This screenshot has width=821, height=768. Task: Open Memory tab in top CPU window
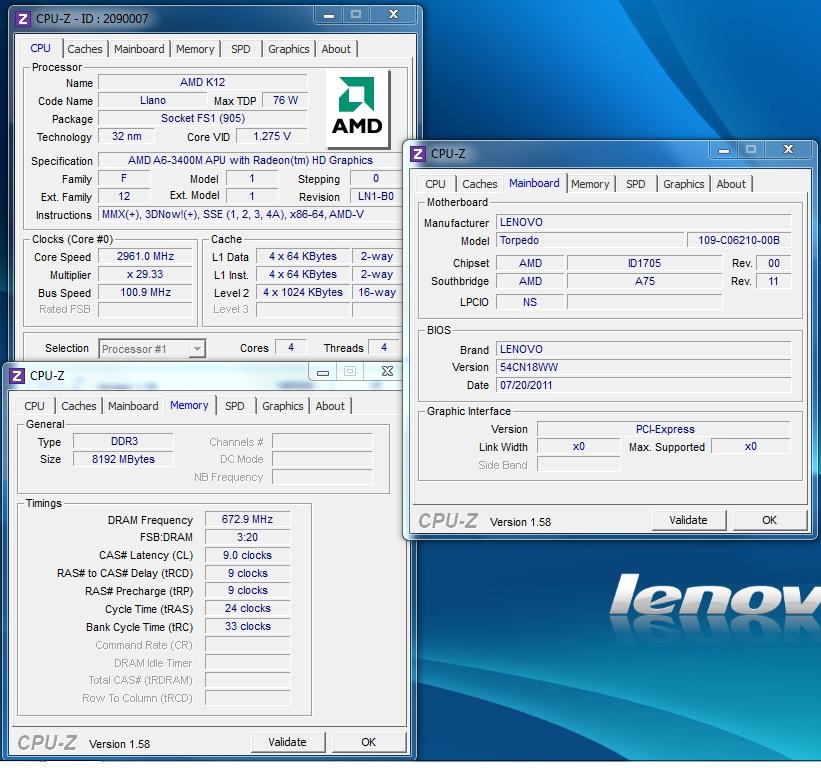[195, 49]
